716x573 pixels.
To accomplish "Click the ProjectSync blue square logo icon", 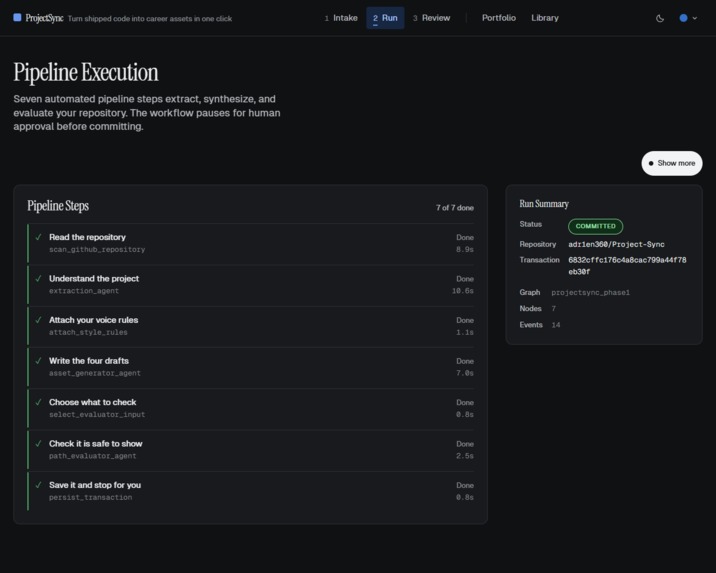I will tap(17, 17).
